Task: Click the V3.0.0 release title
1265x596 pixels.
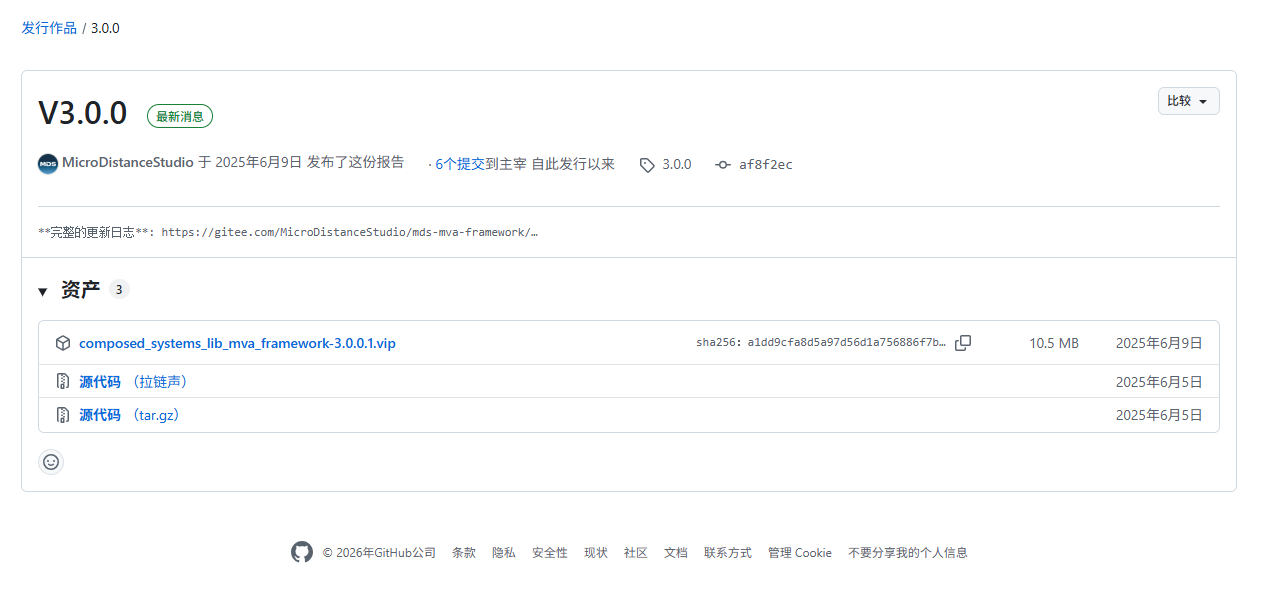Action: 83,114
